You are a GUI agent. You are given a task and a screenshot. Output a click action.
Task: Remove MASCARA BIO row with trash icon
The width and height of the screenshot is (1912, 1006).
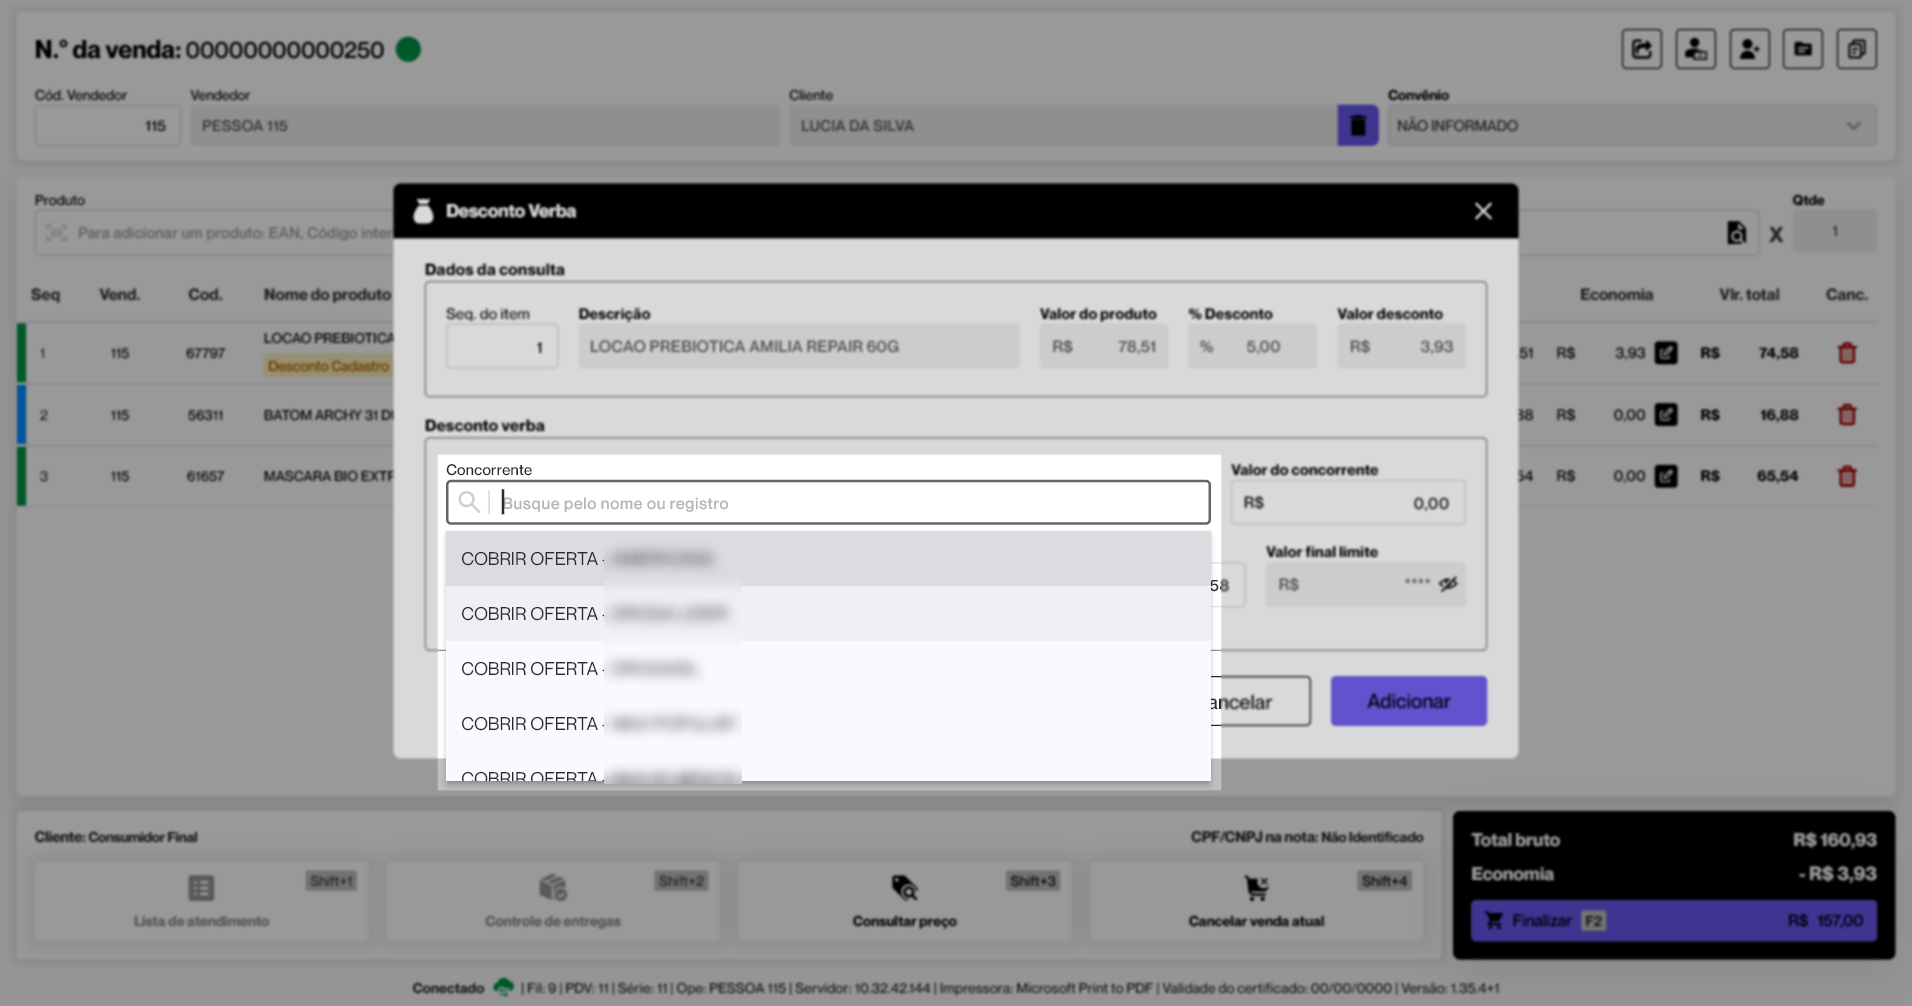pyautogui.click(x=1846, y=477)
